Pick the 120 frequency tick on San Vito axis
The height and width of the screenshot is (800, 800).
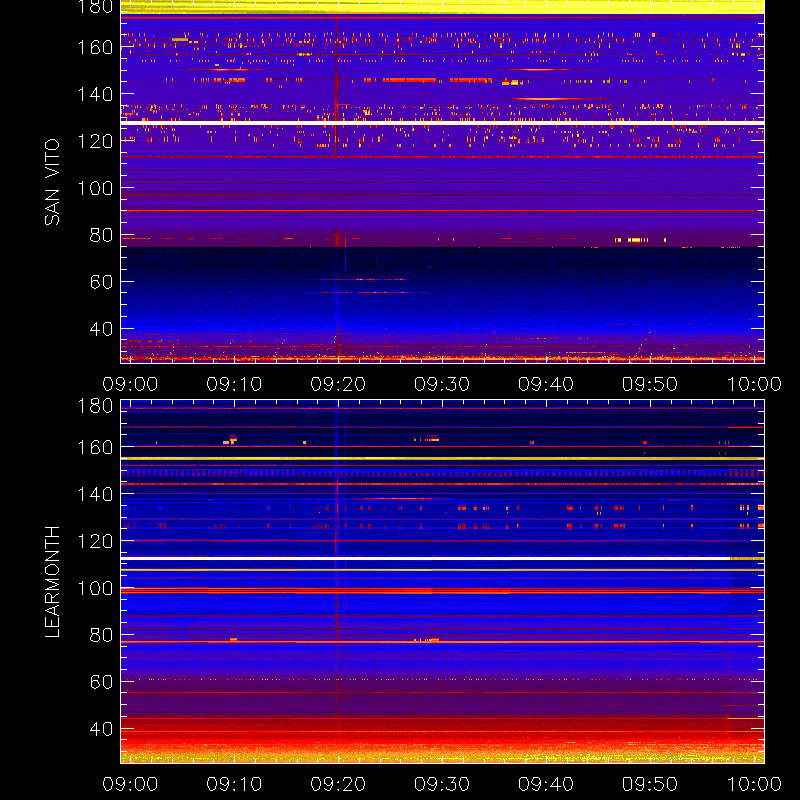[x=95, y=141]
